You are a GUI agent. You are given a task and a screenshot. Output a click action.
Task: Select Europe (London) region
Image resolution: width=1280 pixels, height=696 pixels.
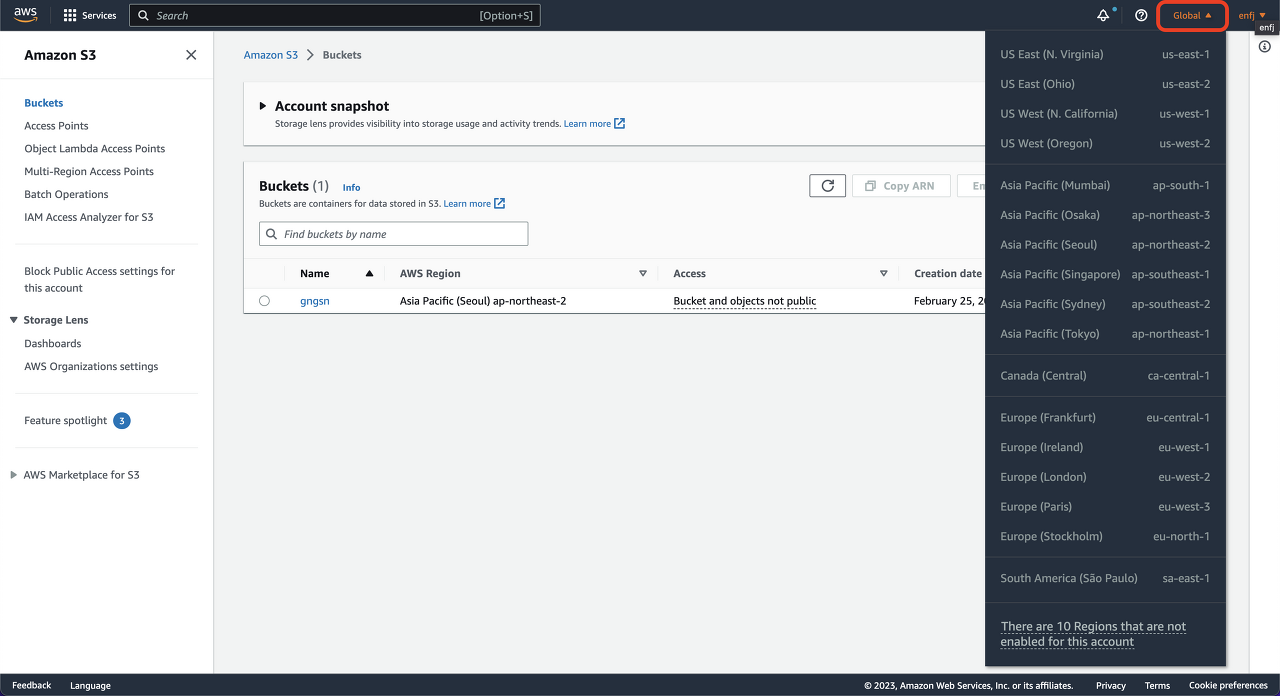tap(1105, 477)
